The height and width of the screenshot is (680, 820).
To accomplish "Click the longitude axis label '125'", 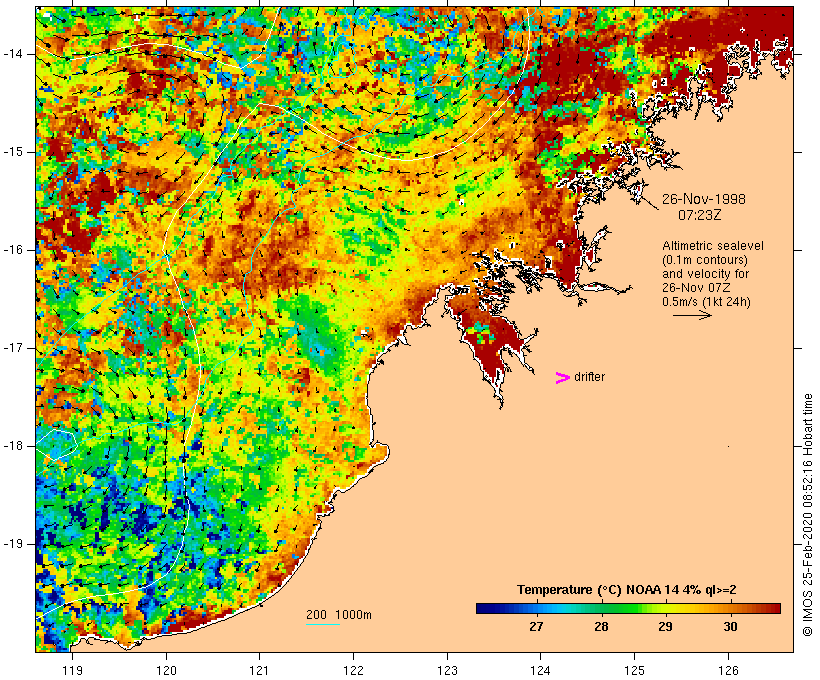I will 634,670.
